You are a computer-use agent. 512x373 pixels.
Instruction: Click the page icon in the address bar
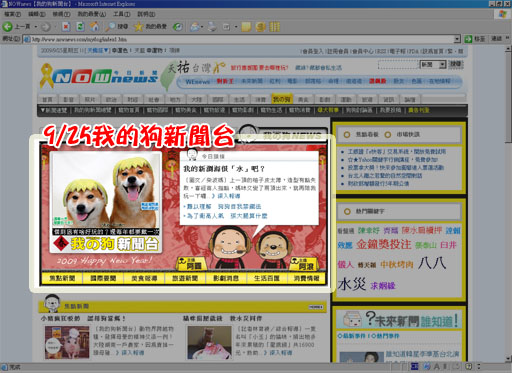[27, 39]
